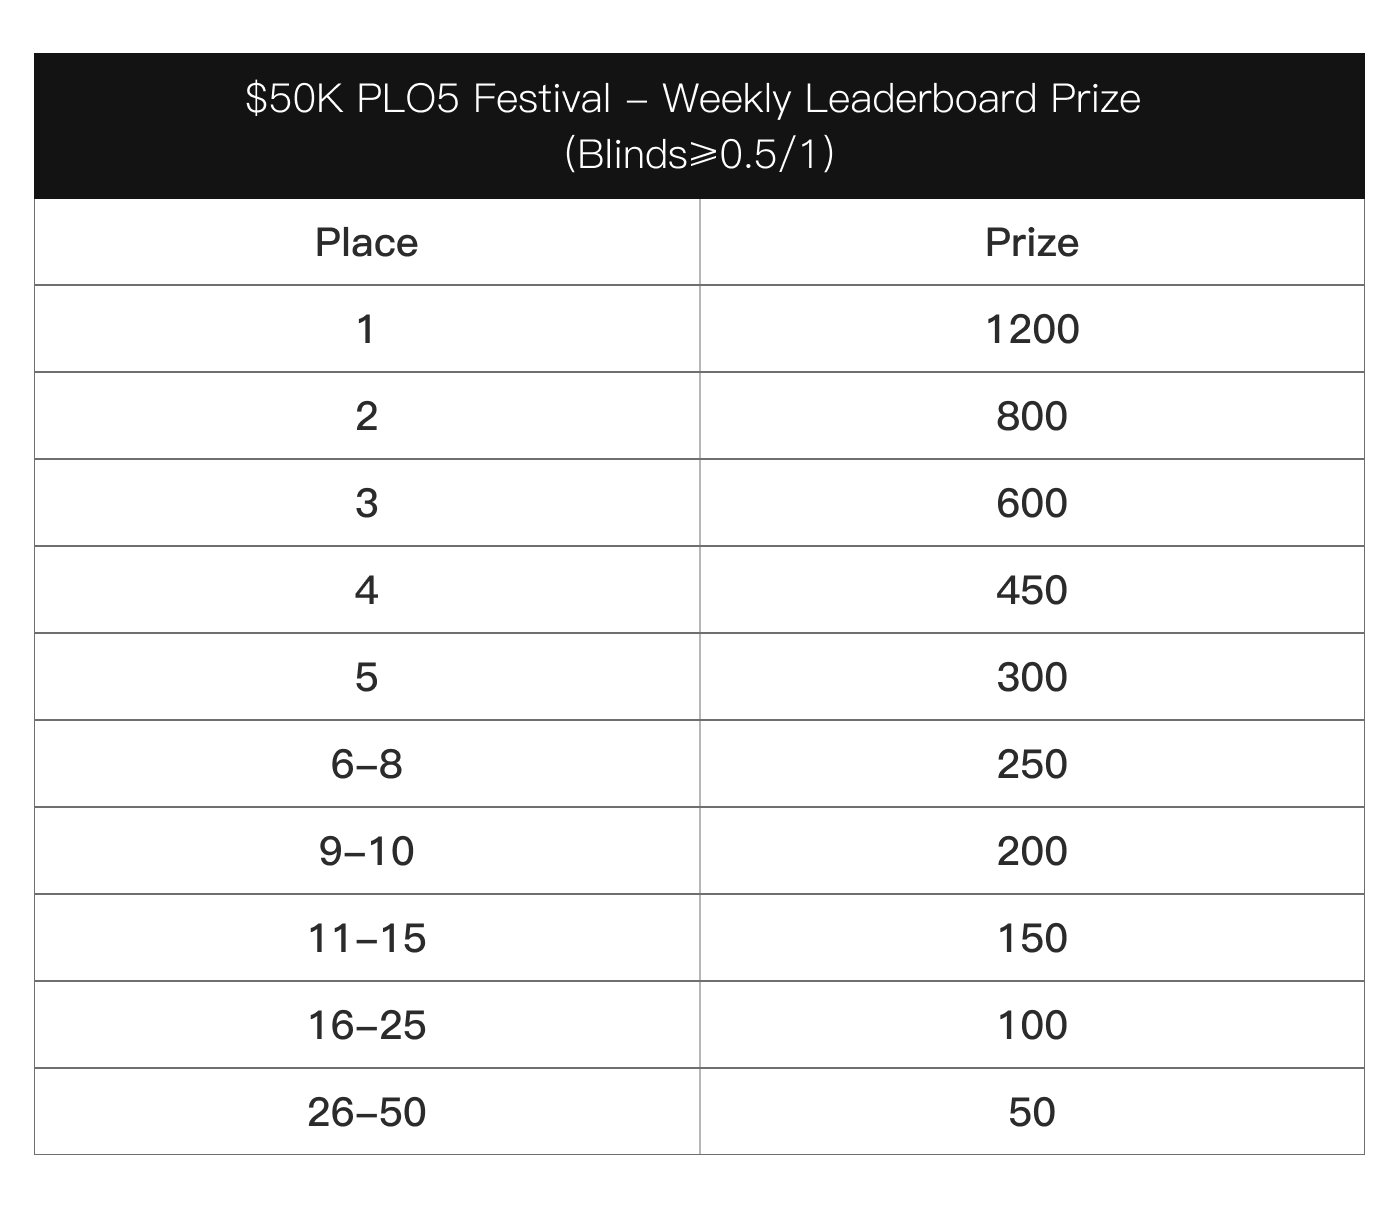The height and width of the screenshot is (1221, 1399).
Task: Select the 200 prize value
Action: pos(1032,851)
